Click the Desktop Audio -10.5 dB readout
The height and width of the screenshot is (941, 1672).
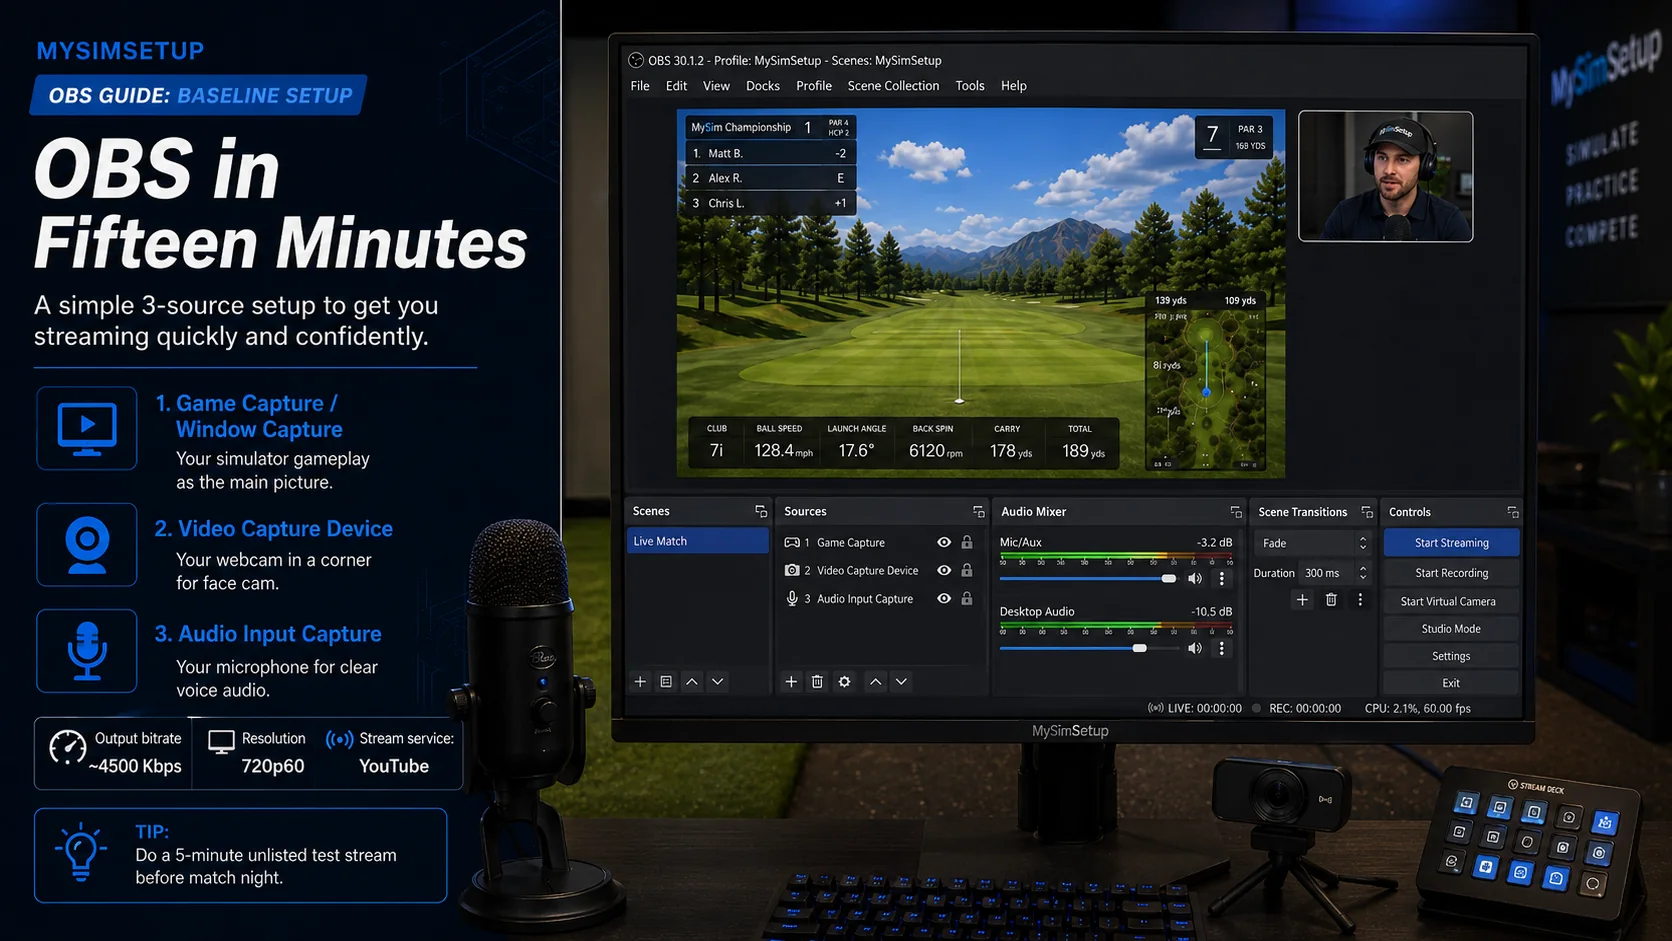(1211, 611)
